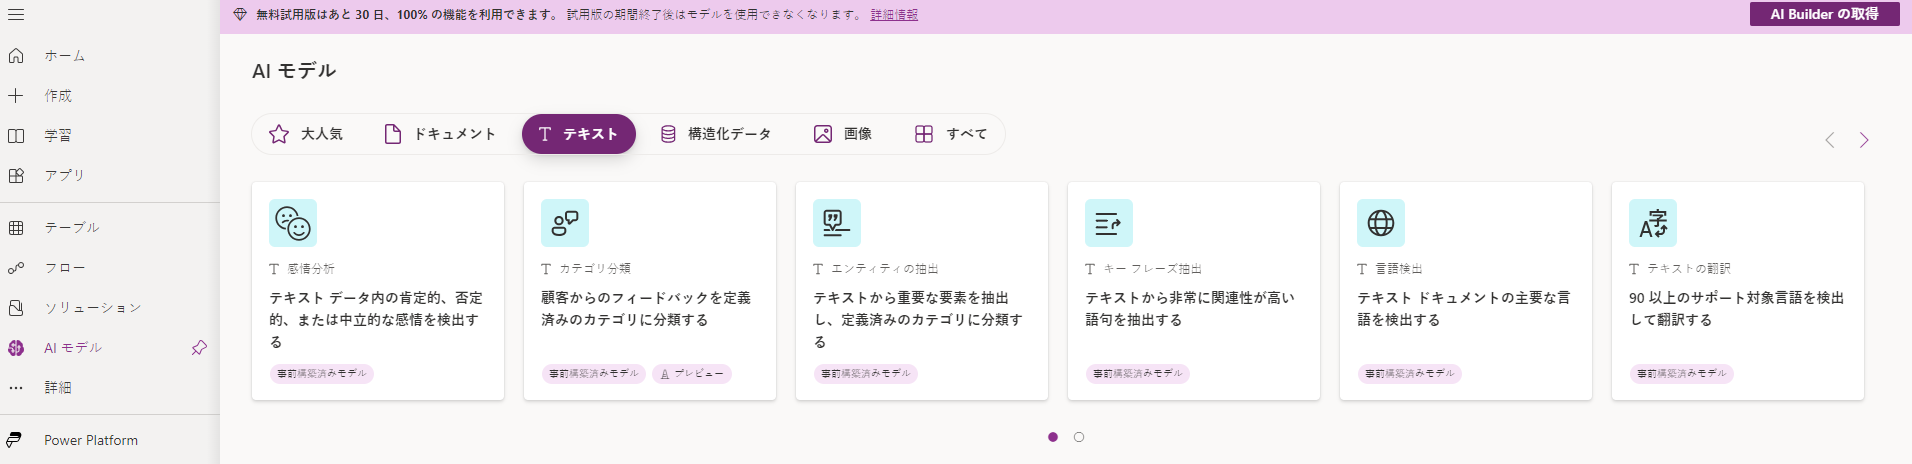
Task: Select the 大人気 tab
Action: pyautogui.click(x=306, y=134)
